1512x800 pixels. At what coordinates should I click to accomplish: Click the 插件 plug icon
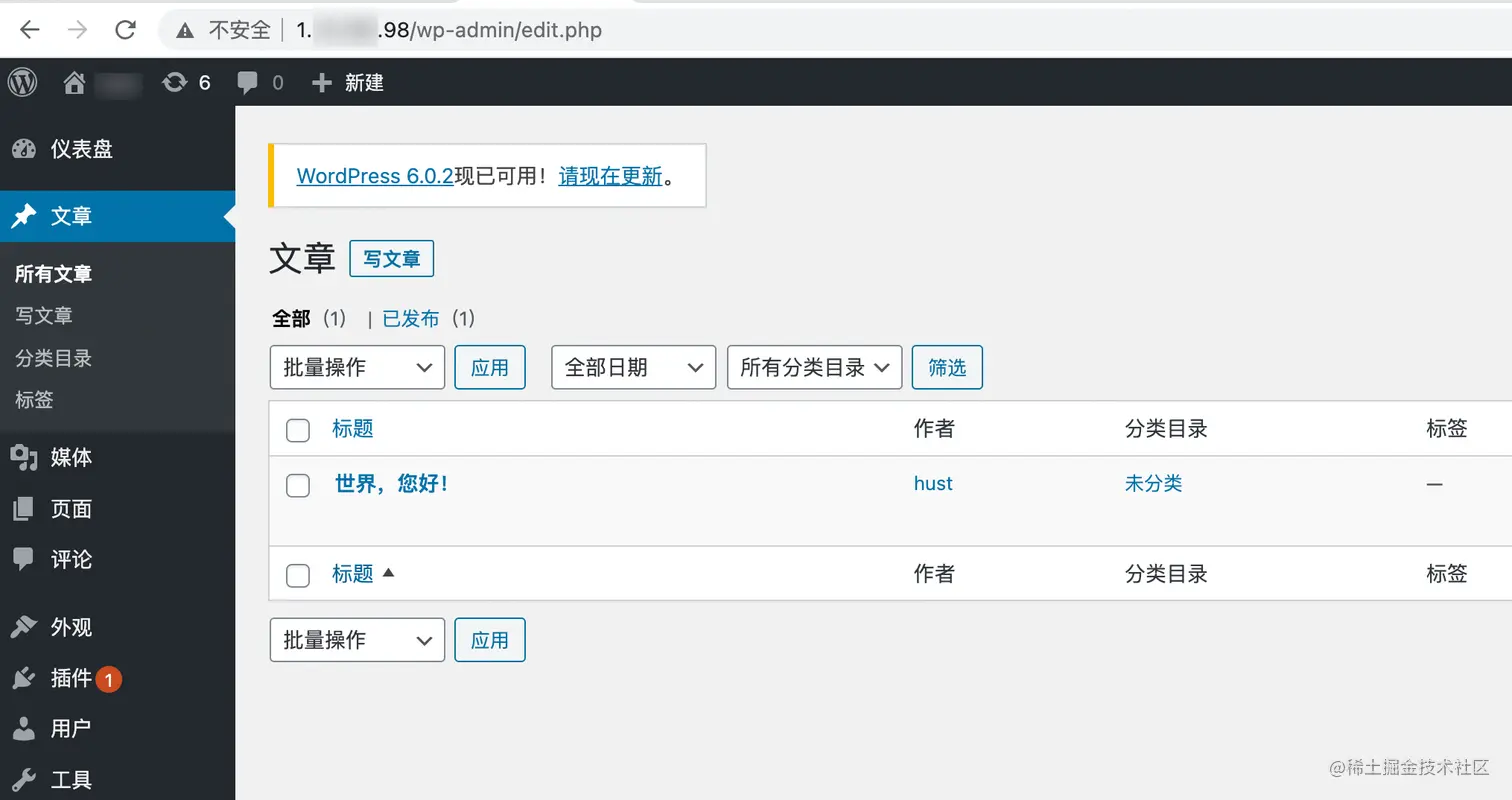pyautogui.click(x=24, y=678)
